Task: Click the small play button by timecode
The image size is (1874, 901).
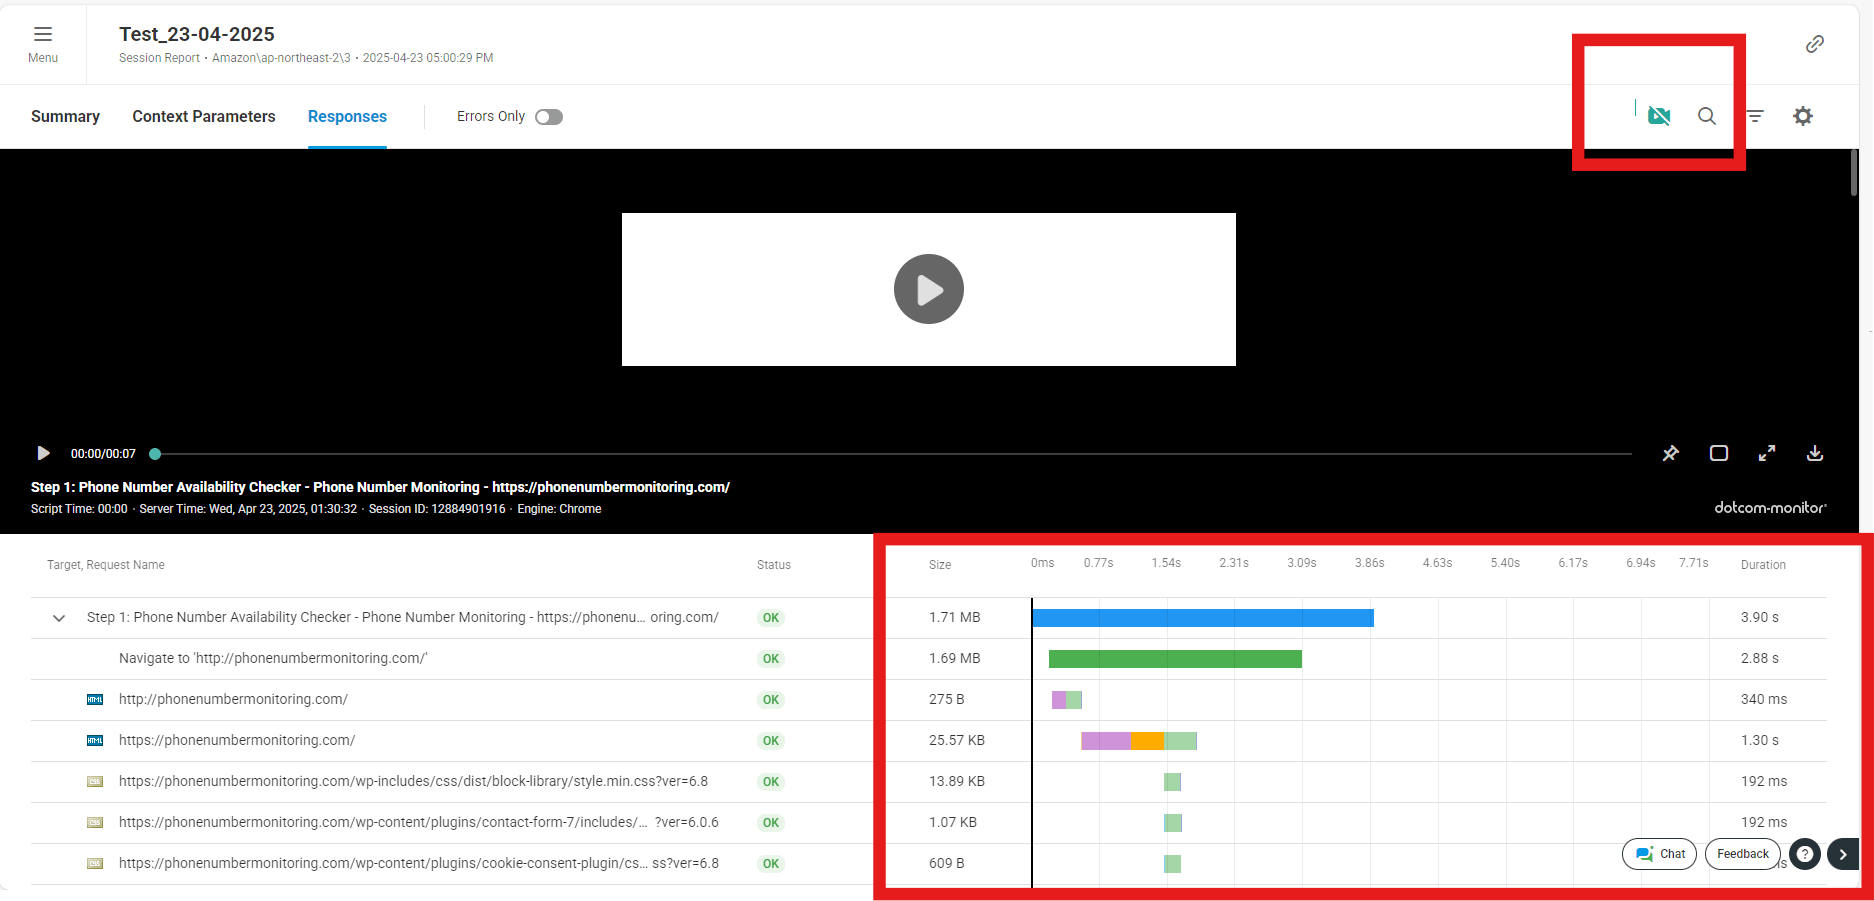Action: (x=43, y=453)
